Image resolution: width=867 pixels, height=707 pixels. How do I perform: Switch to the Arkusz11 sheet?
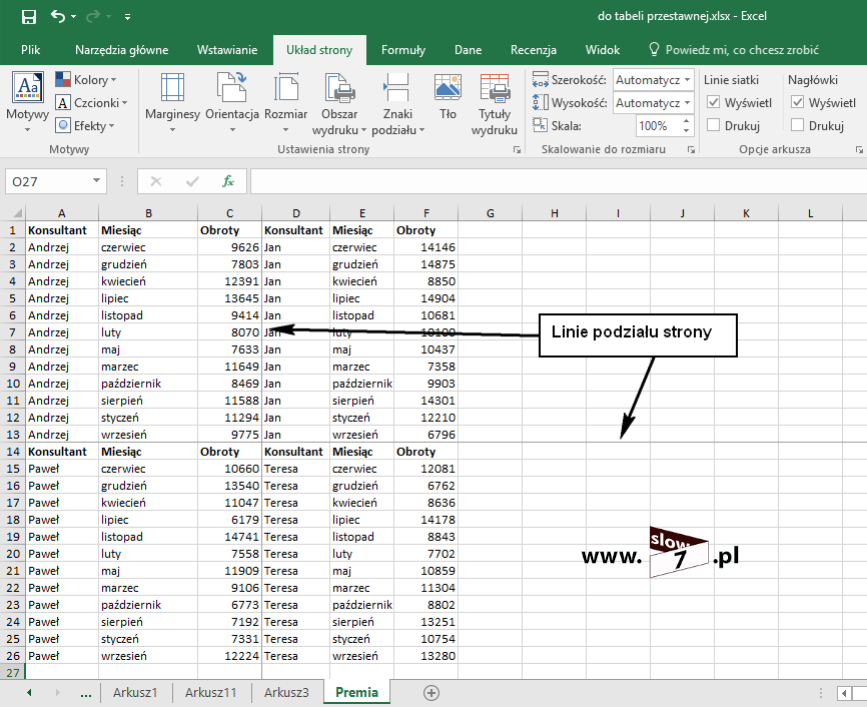[211, 693]
